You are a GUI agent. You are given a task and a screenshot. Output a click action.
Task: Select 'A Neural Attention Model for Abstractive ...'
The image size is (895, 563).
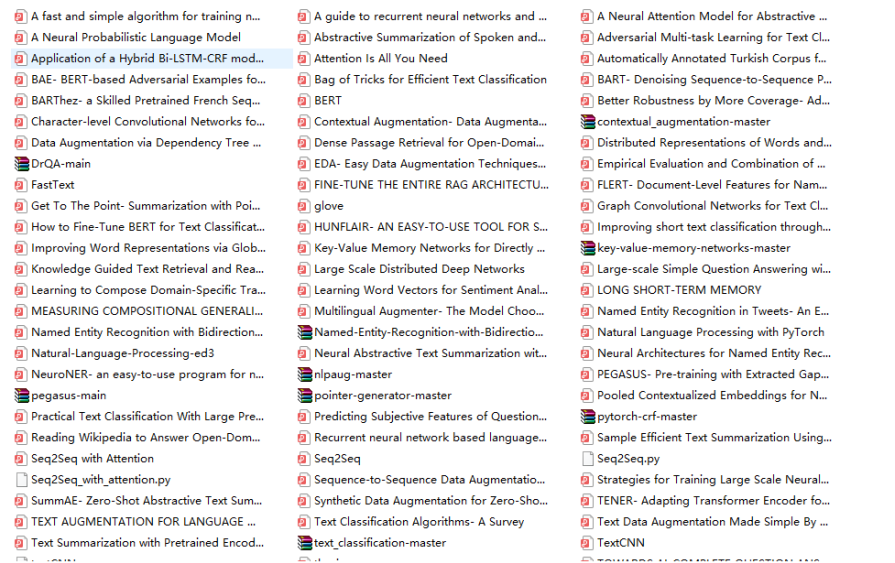(x=712, y=17)
